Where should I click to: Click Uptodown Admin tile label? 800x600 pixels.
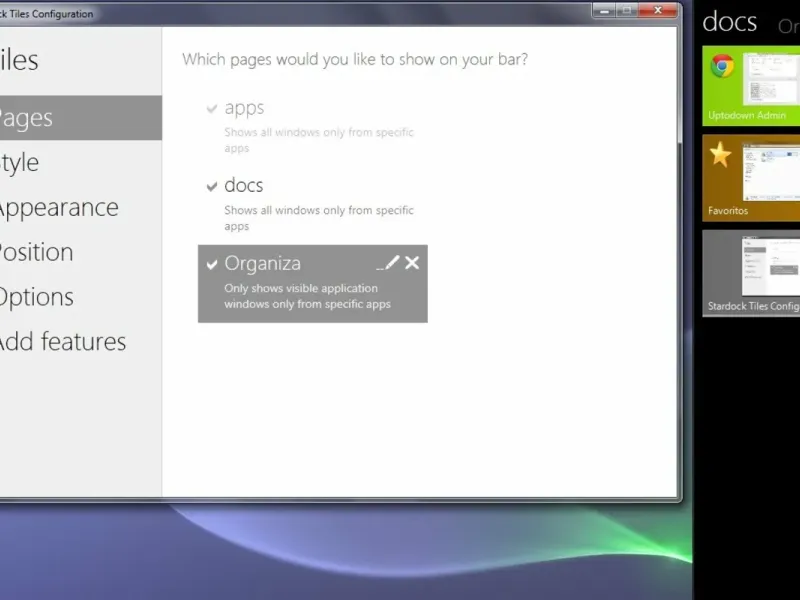click(x=747, y=115)
